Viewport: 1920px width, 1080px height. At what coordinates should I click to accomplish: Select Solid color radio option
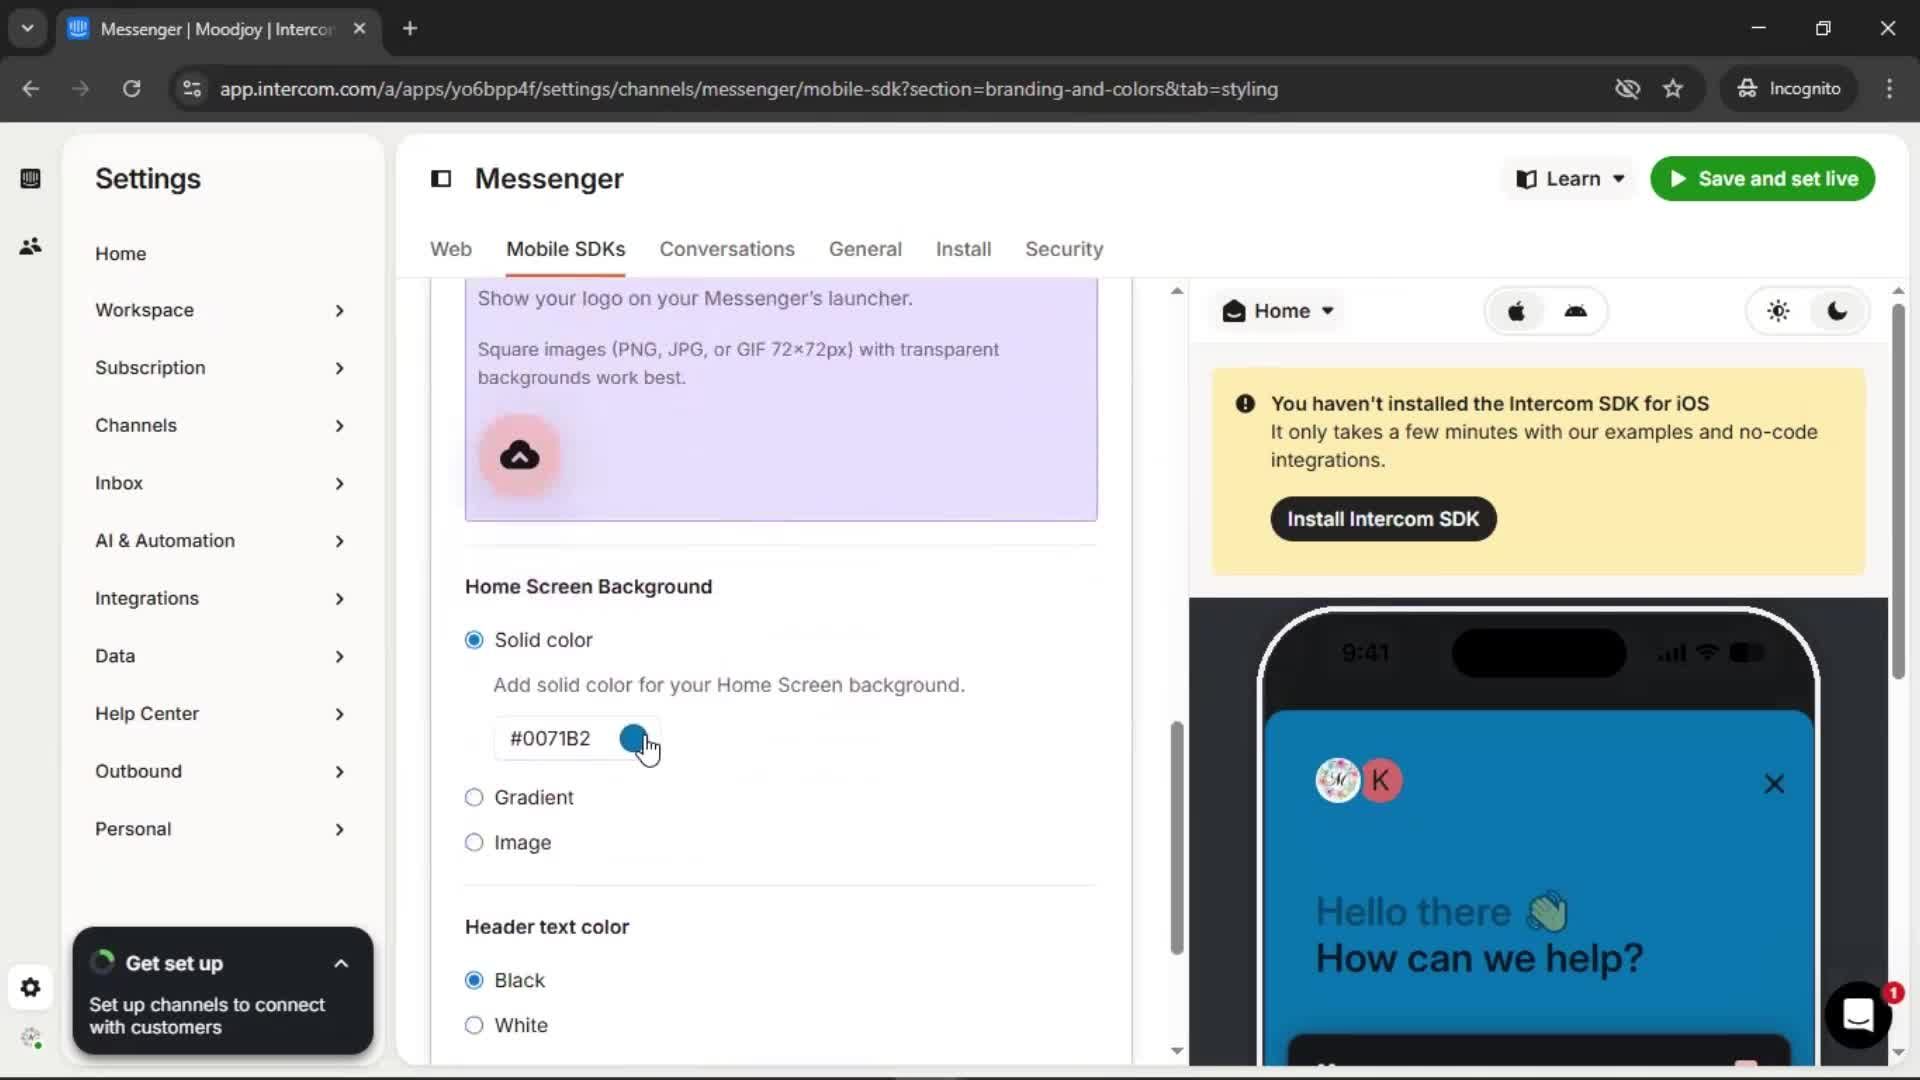click(474, 640)
